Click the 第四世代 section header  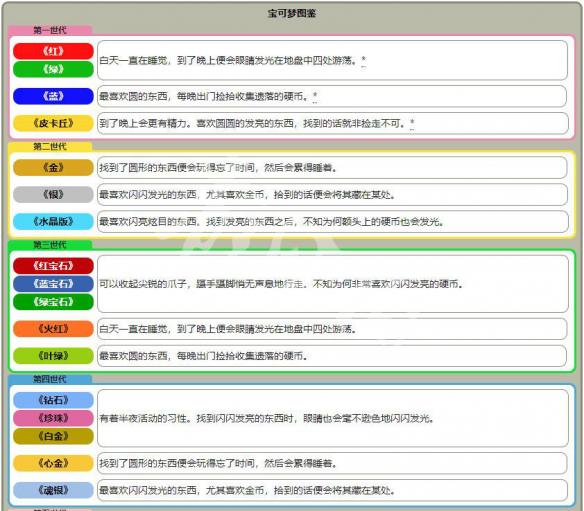click(50, 379)
